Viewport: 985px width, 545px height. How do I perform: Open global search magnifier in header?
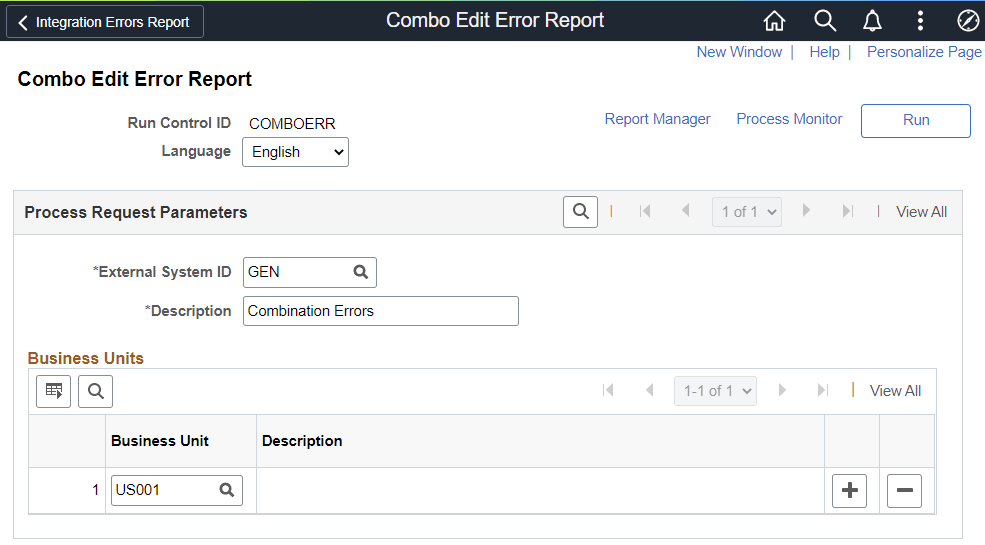(825, 21)
